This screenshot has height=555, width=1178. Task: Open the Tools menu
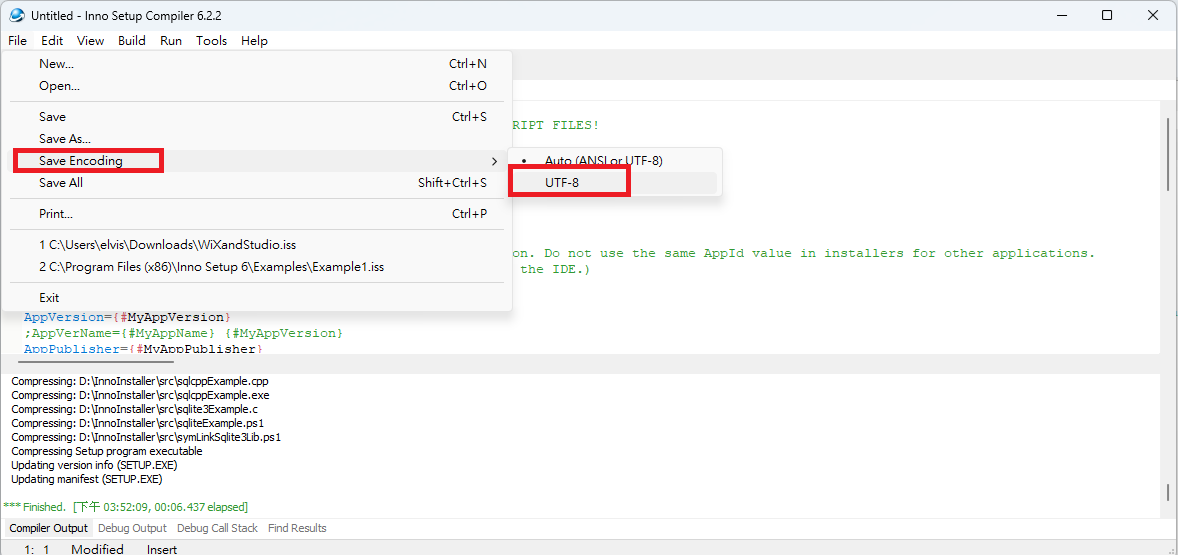211,41
